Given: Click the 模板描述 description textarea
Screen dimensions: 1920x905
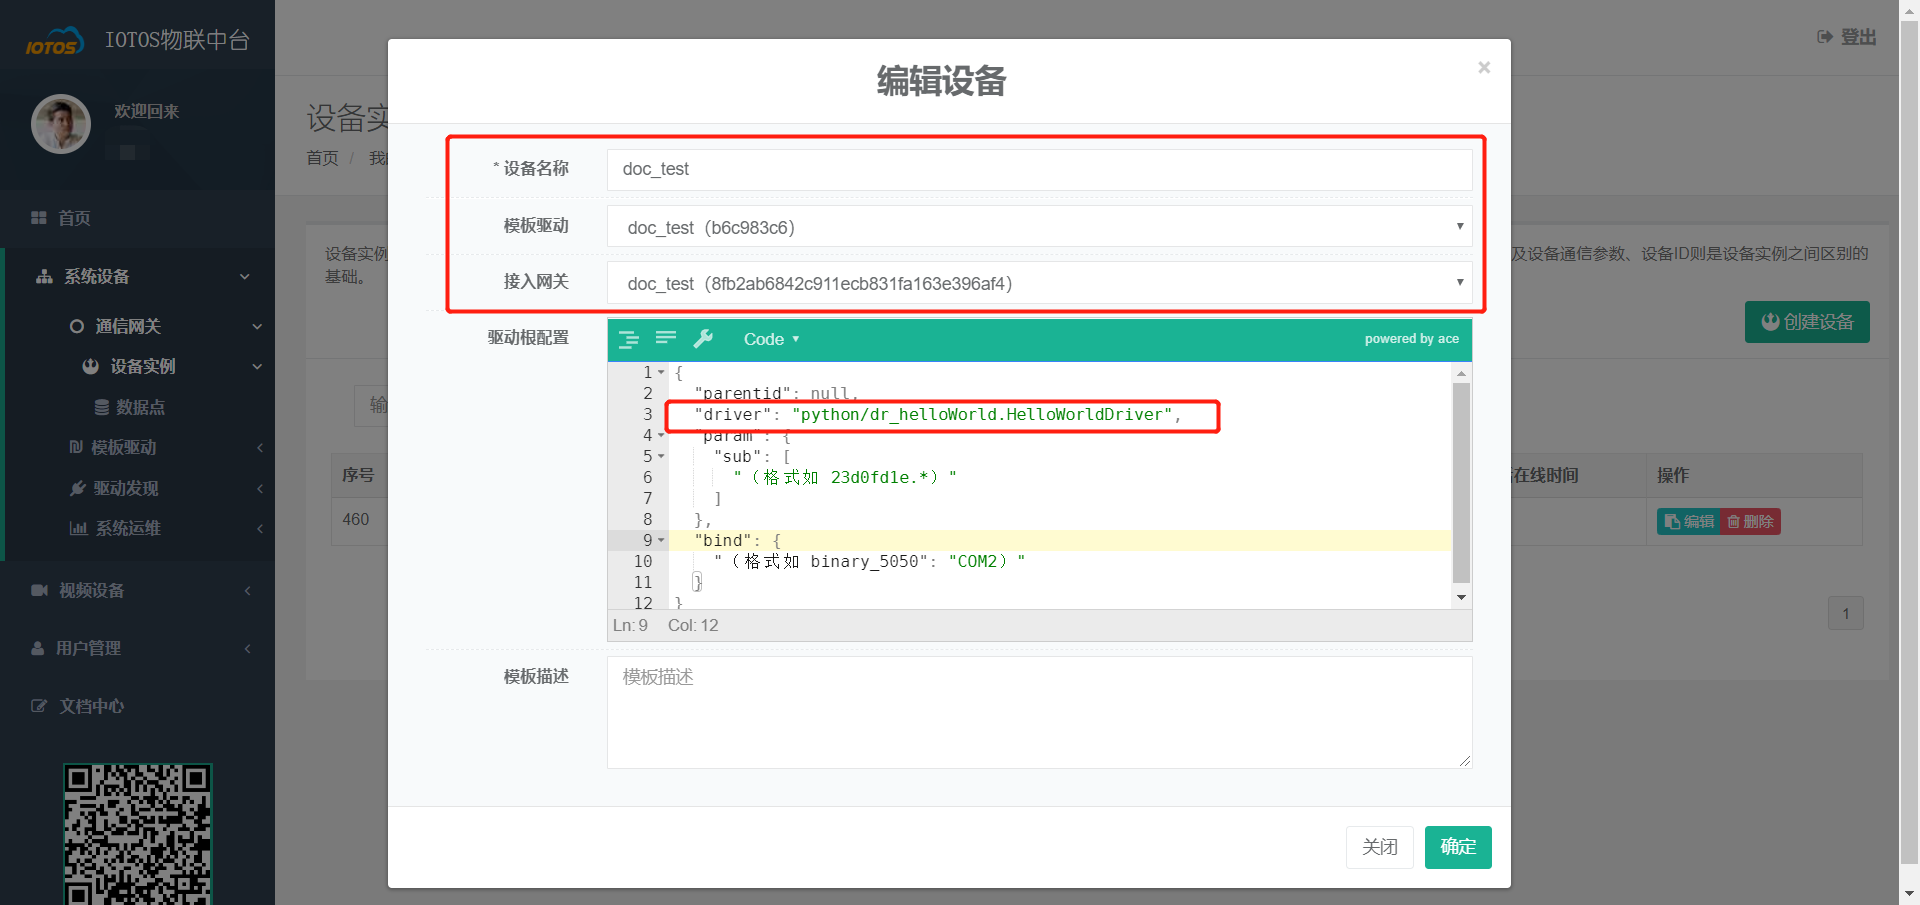Looking at the screenshot, I should click(1039, 712).
